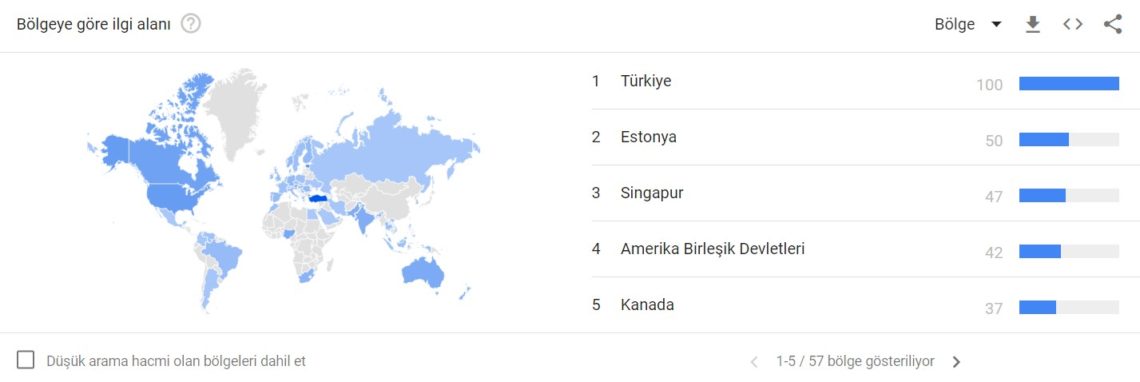This screenshot has width=1140, height=382.
Task: Go to next page of regions
Action: click(x=957, y=362)
